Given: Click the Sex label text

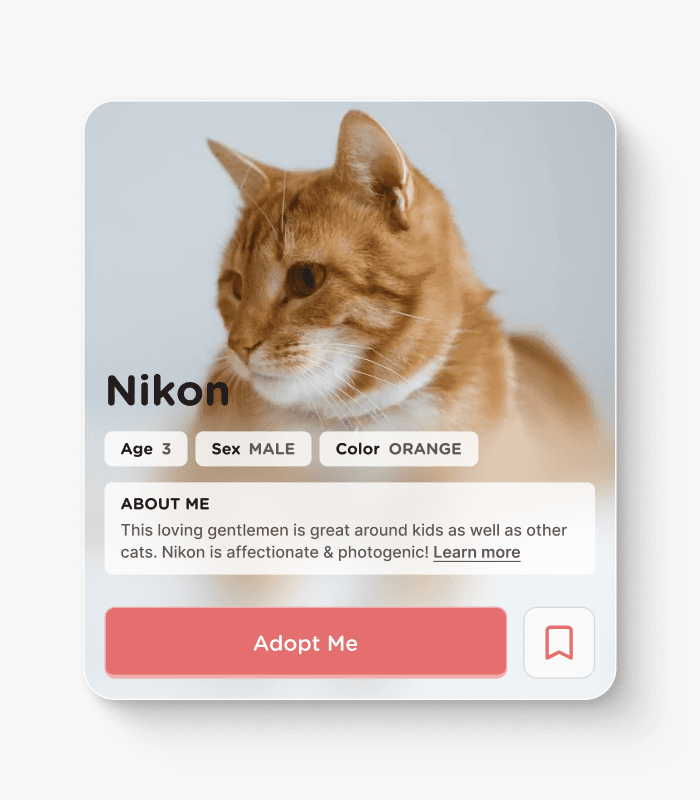Looking at the screenshot, I should [226, 449].
